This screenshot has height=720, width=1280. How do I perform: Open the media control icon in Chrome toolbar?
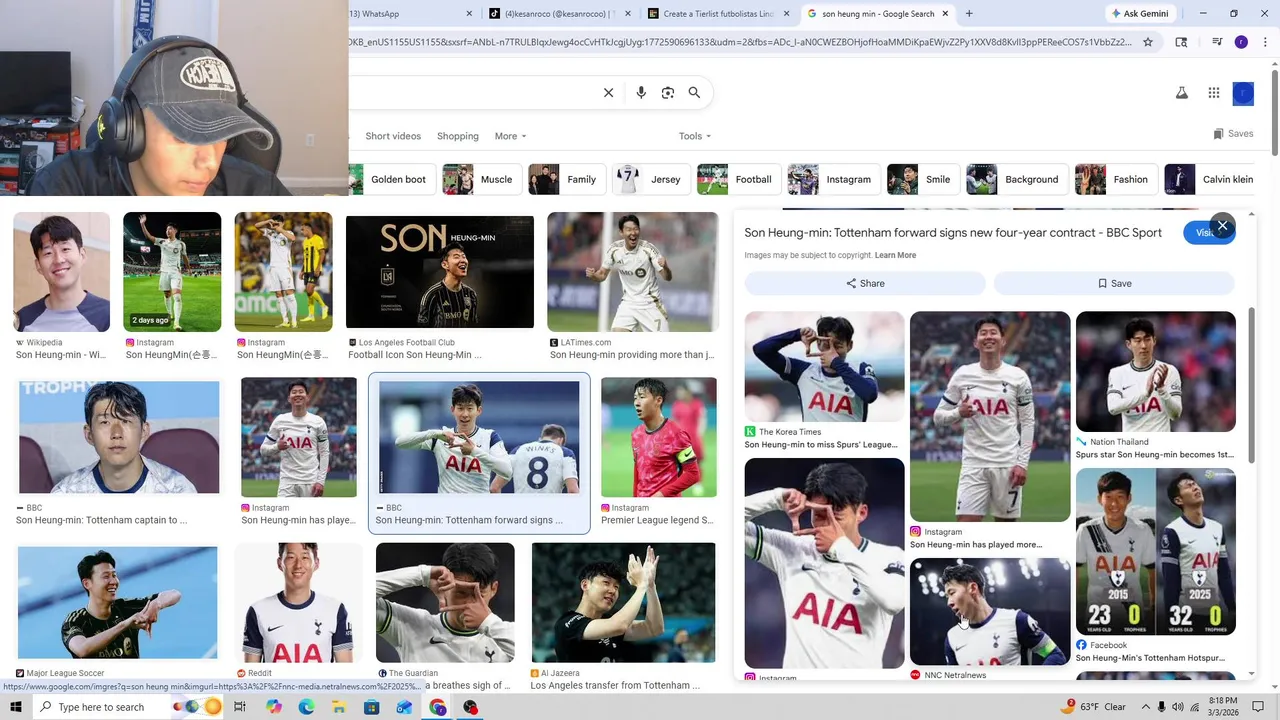(1217, 42)
